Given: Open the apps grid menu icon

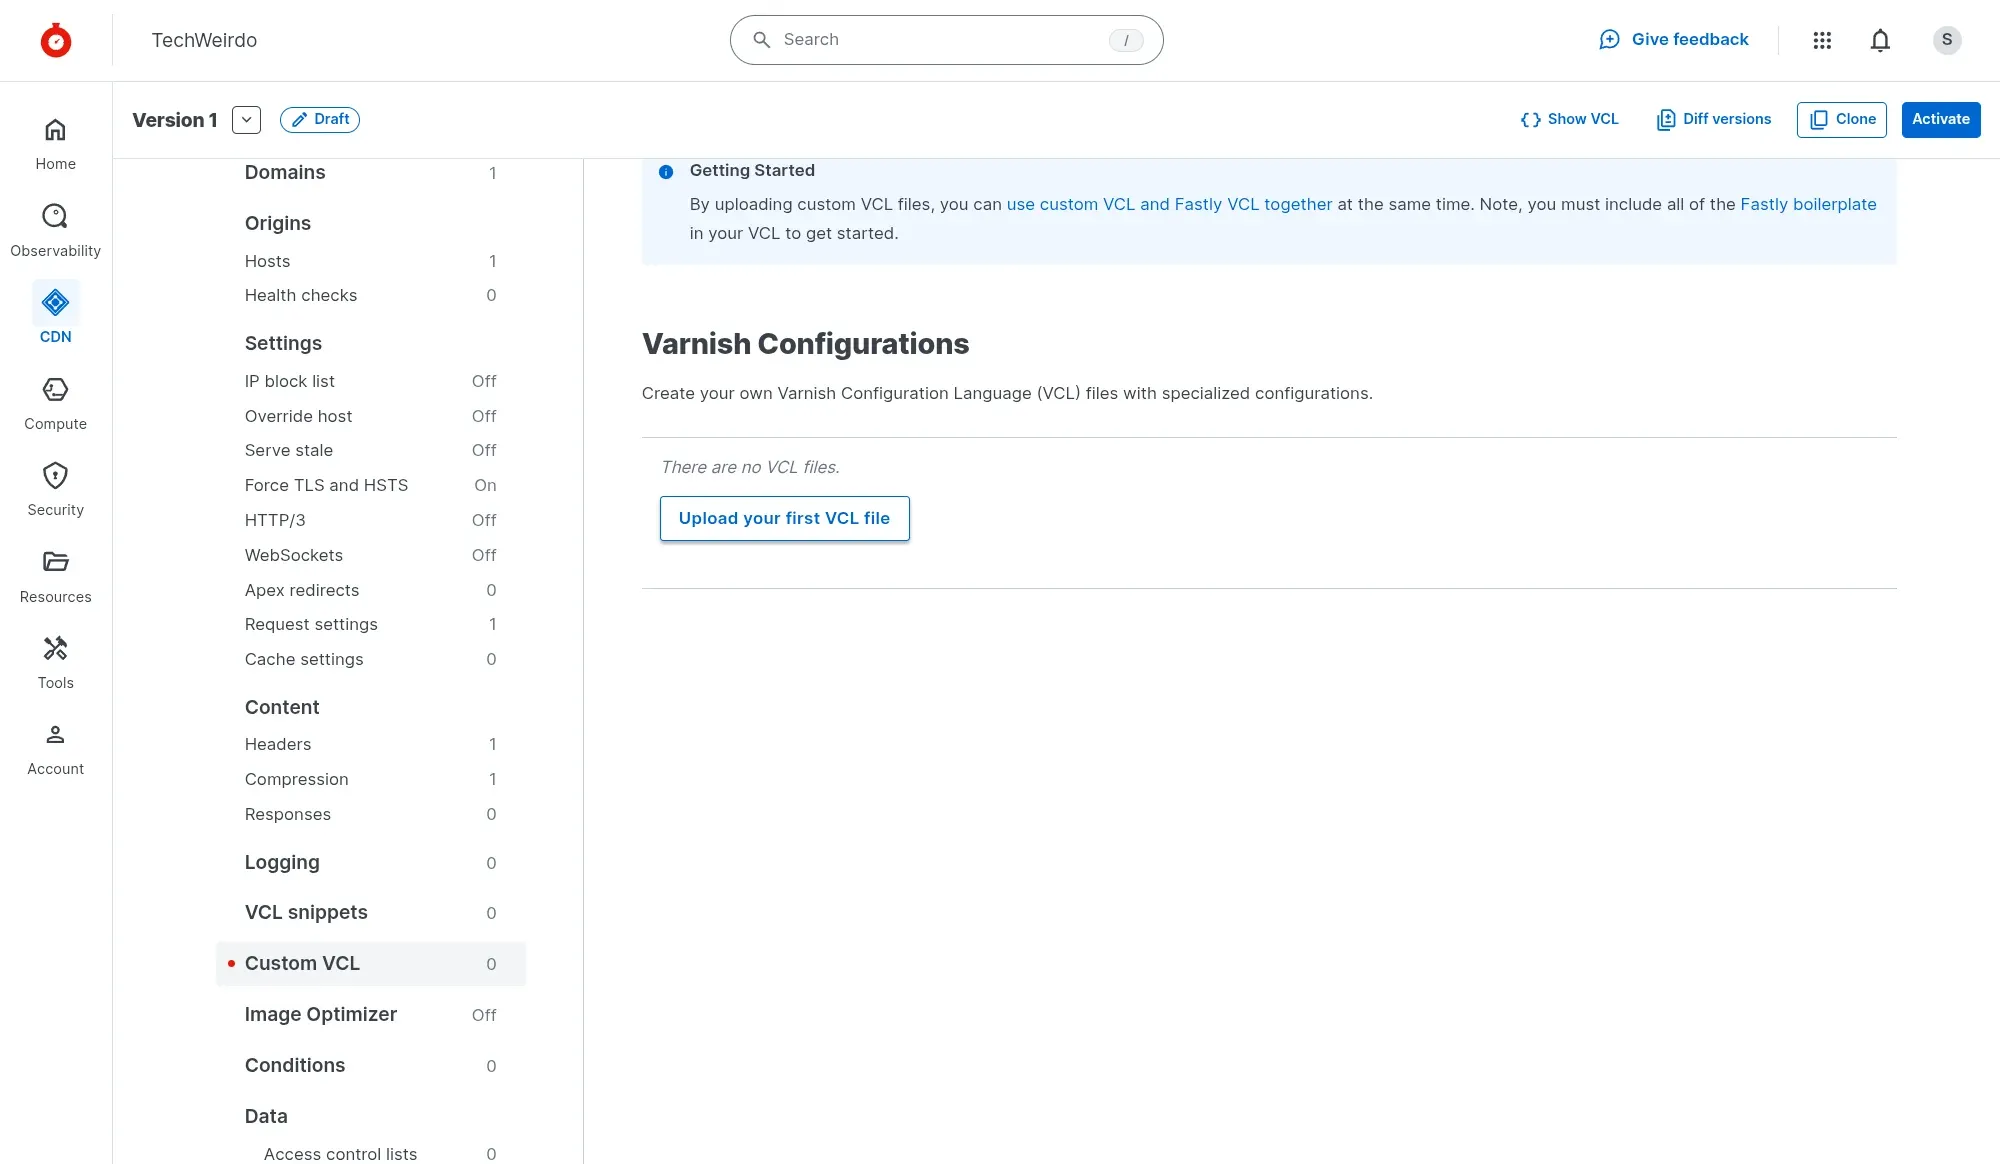Looking at the screenshot, I should 1822,40.
